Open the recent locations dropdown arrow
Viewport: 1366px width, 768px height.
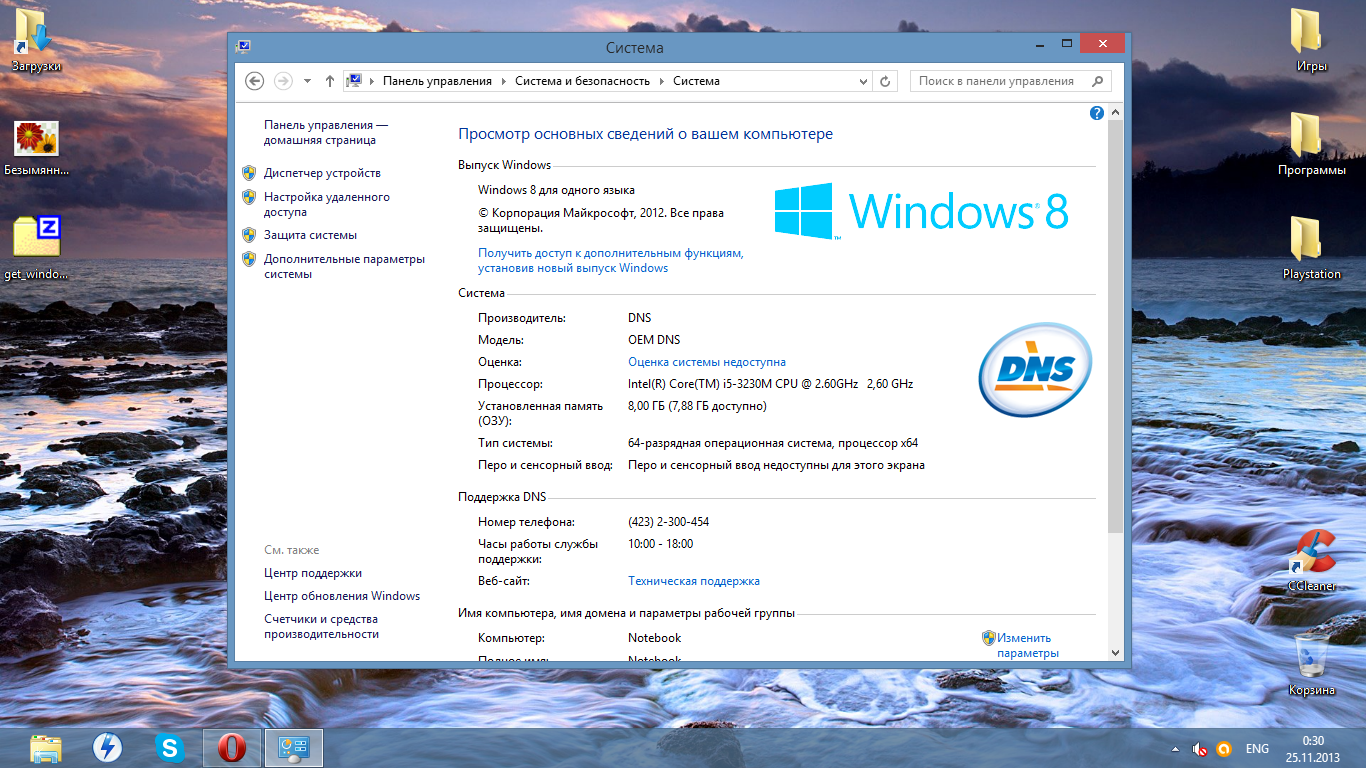coord(307,81)
